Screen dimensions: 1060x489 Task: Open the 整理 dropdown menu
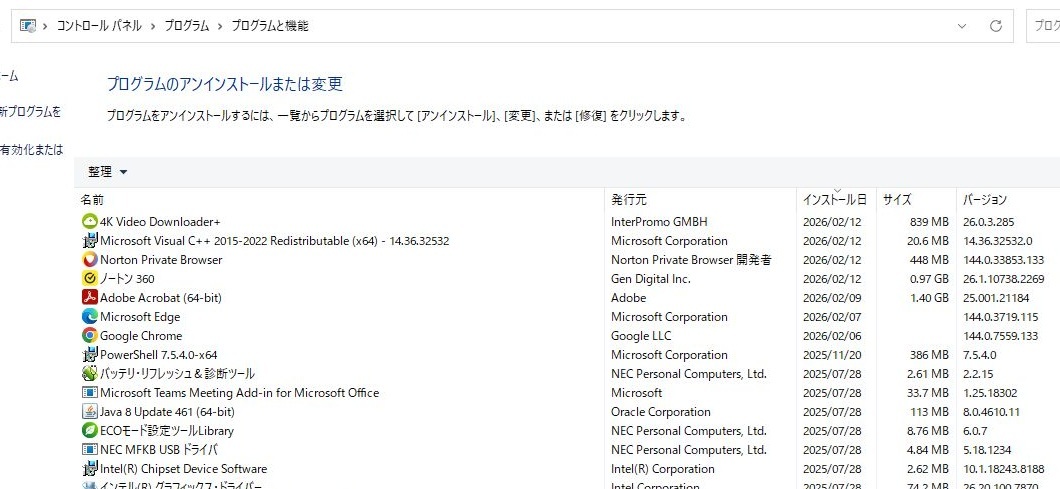(x=108, y=172)
